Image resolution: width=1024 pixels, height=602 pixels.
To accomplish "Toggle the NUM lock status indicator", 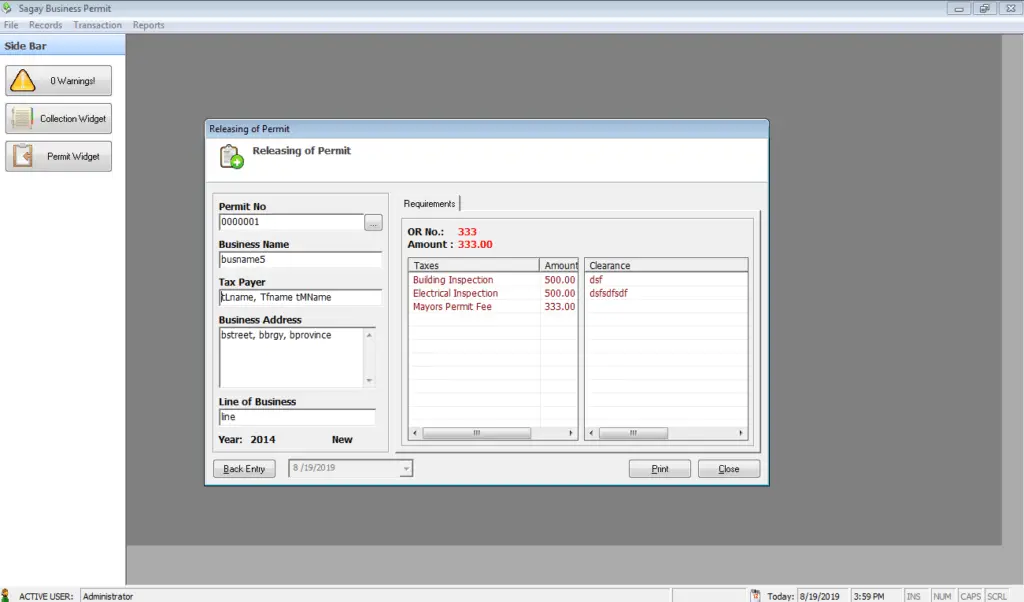I will pyautogui.click(x=942, y=595).
